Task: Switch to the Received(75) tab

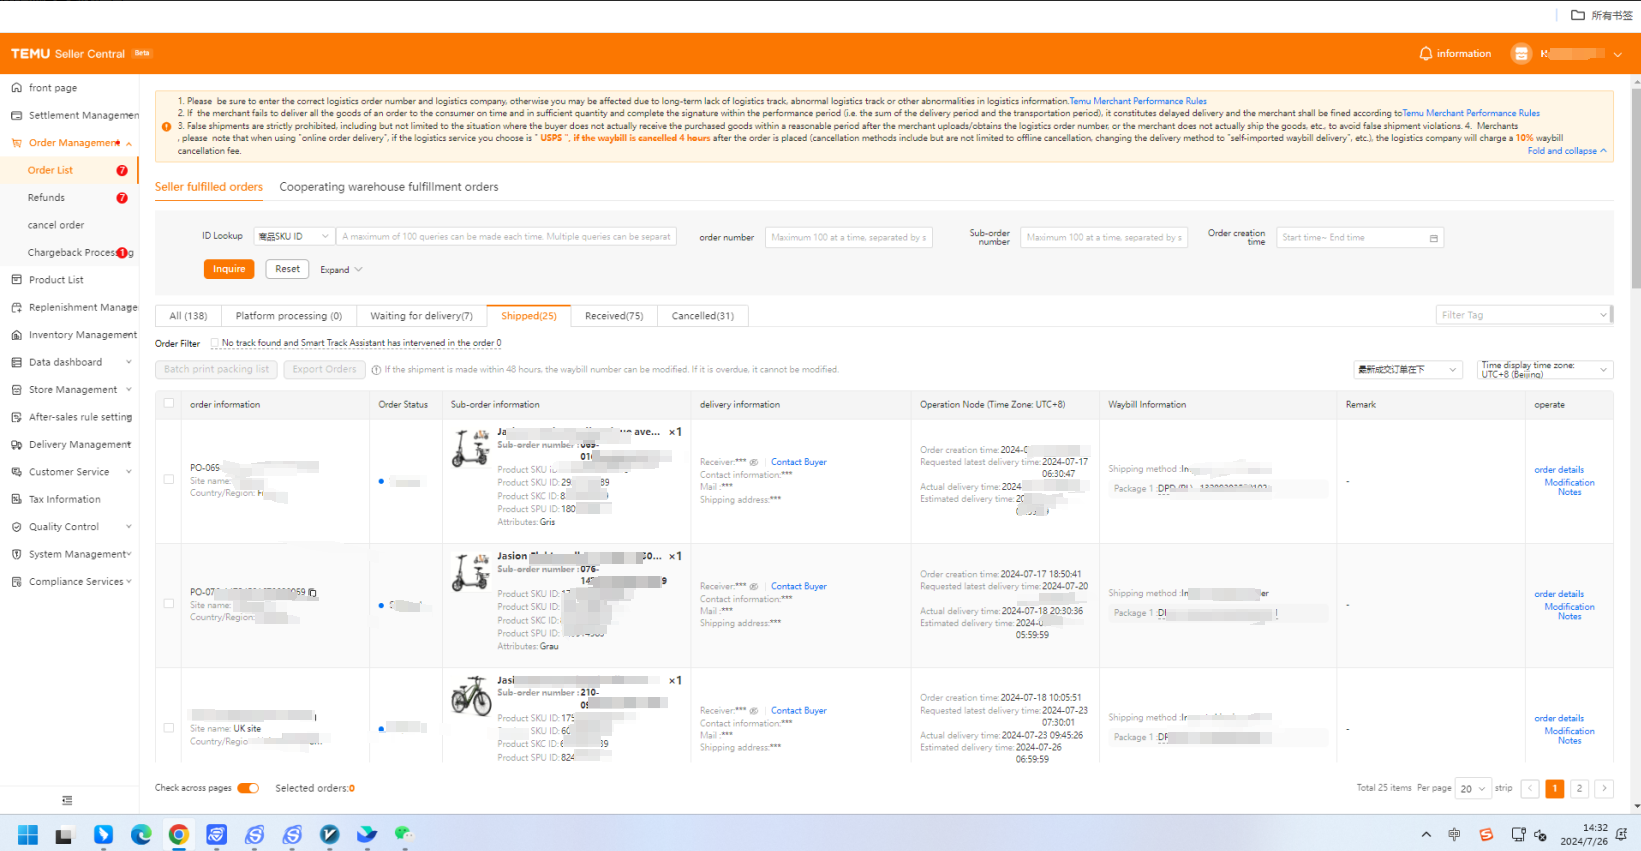Action: click(614, 316)
